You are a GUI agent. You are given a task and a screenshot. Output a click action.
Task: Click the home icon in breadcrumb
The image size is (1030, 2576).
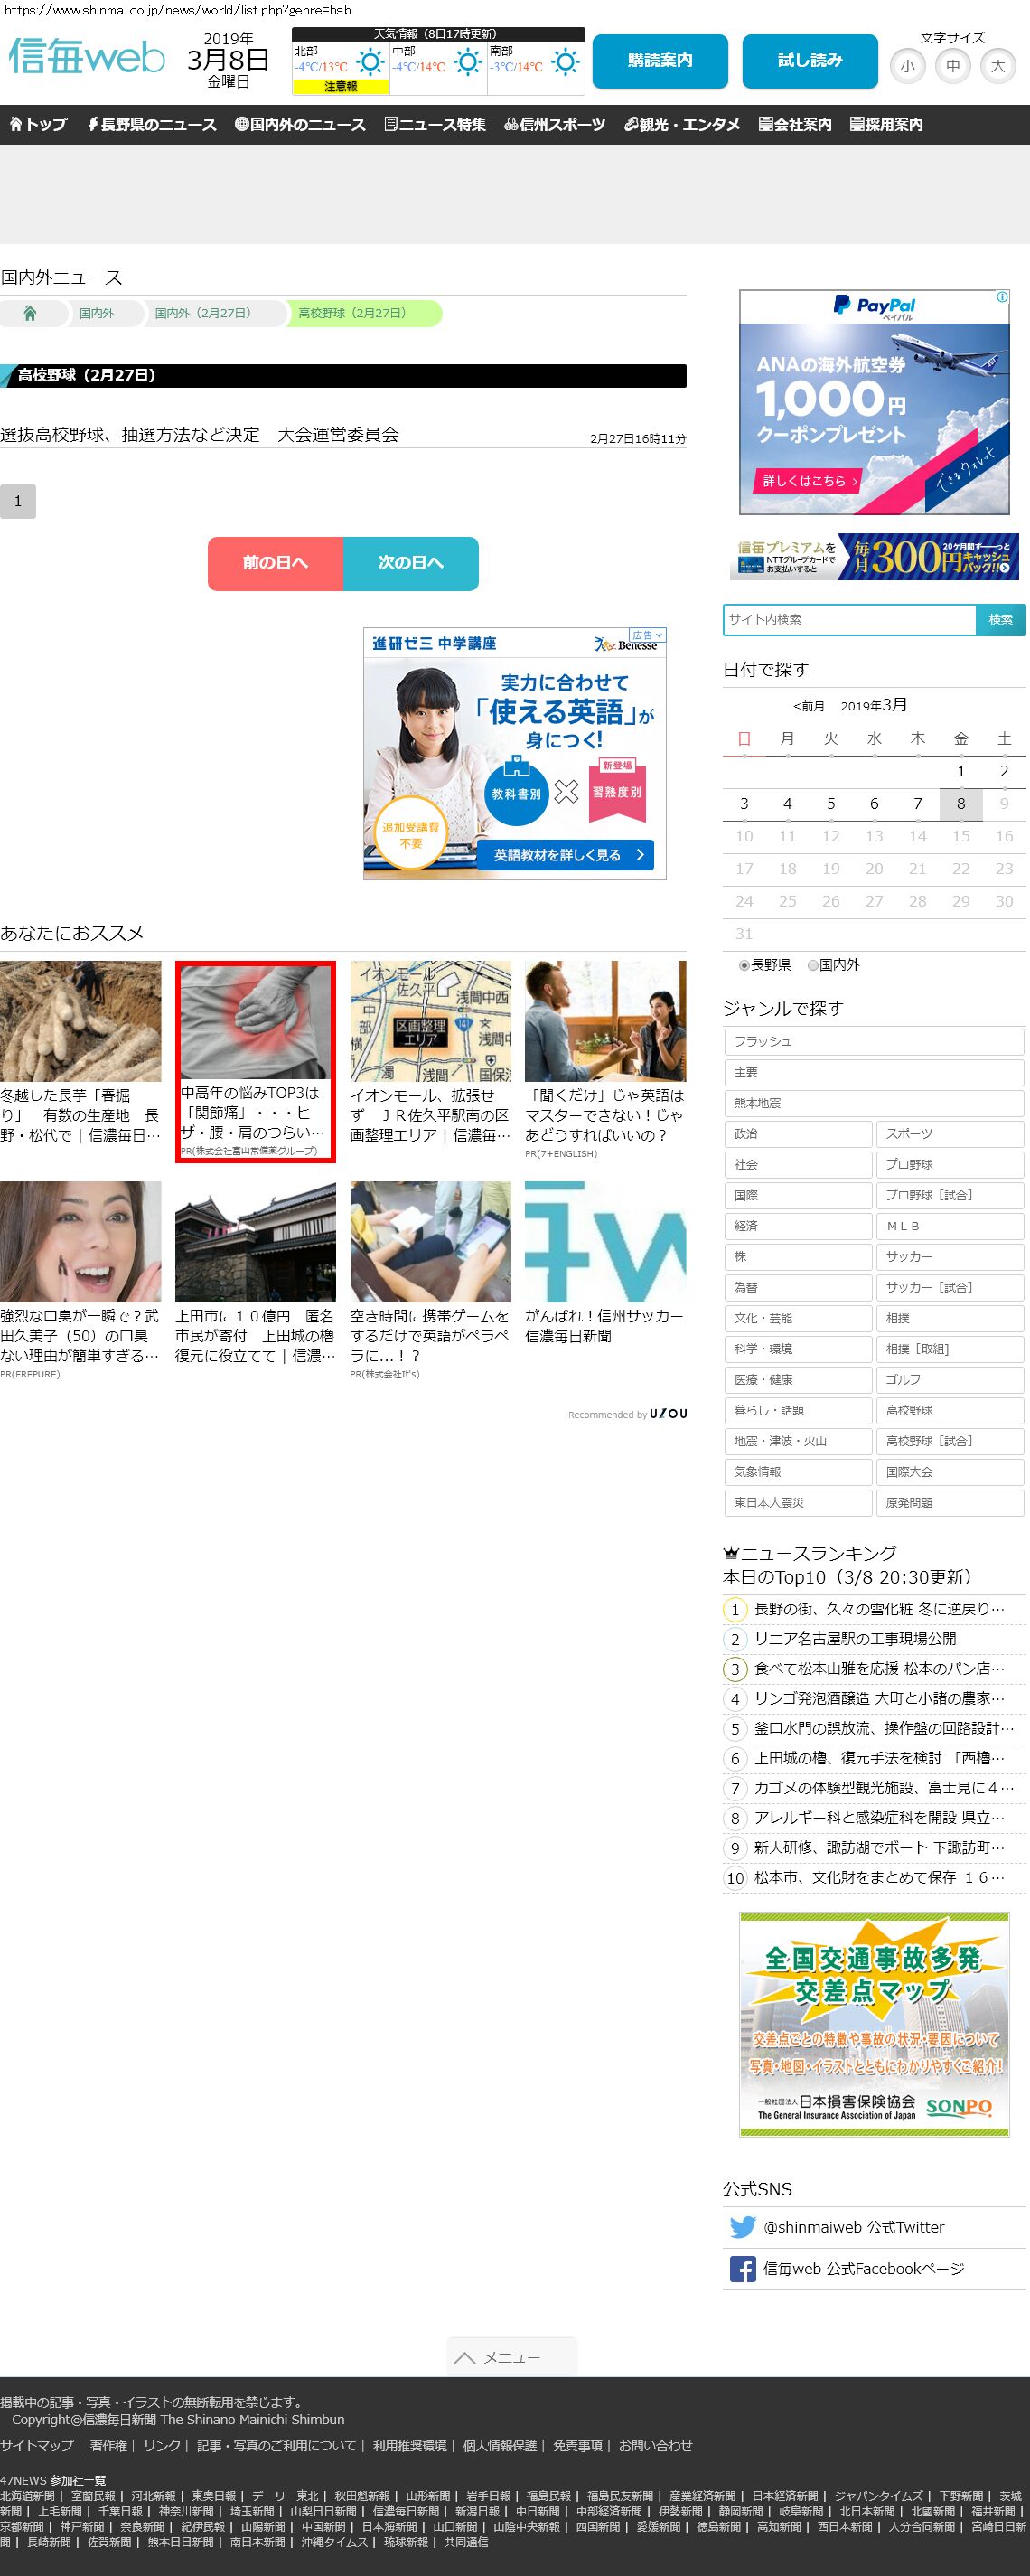click(30, 313)
